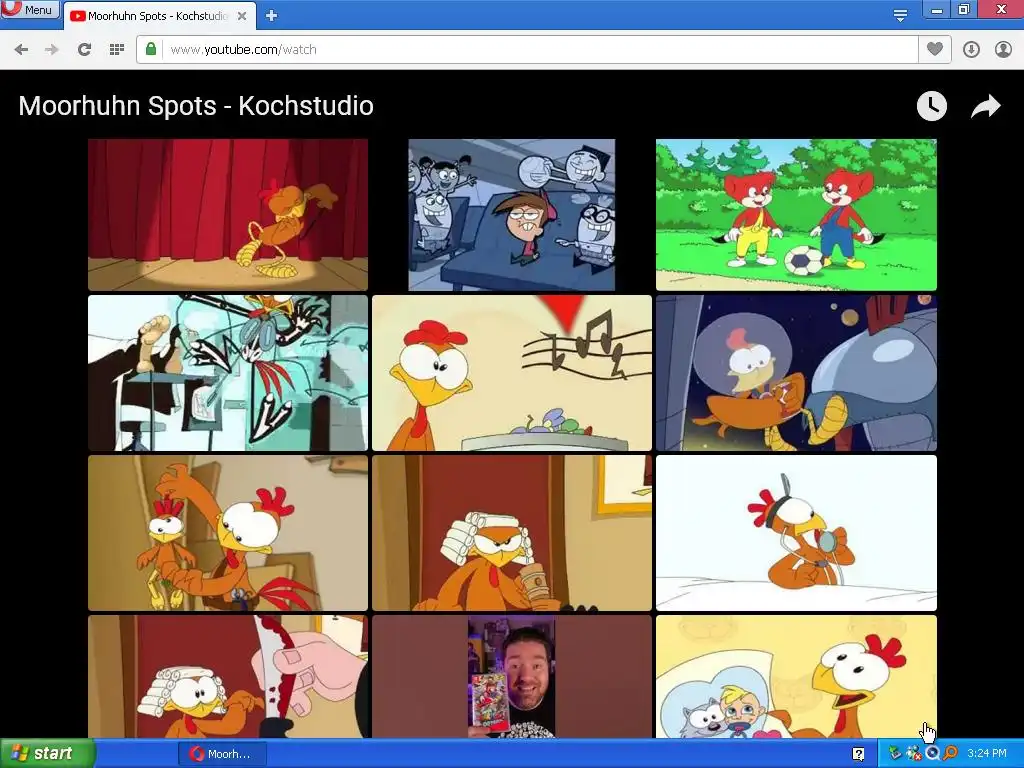Screen dimensions: 1024x768
Task: Open the user account profile icon
Action: pos(1003,50)
